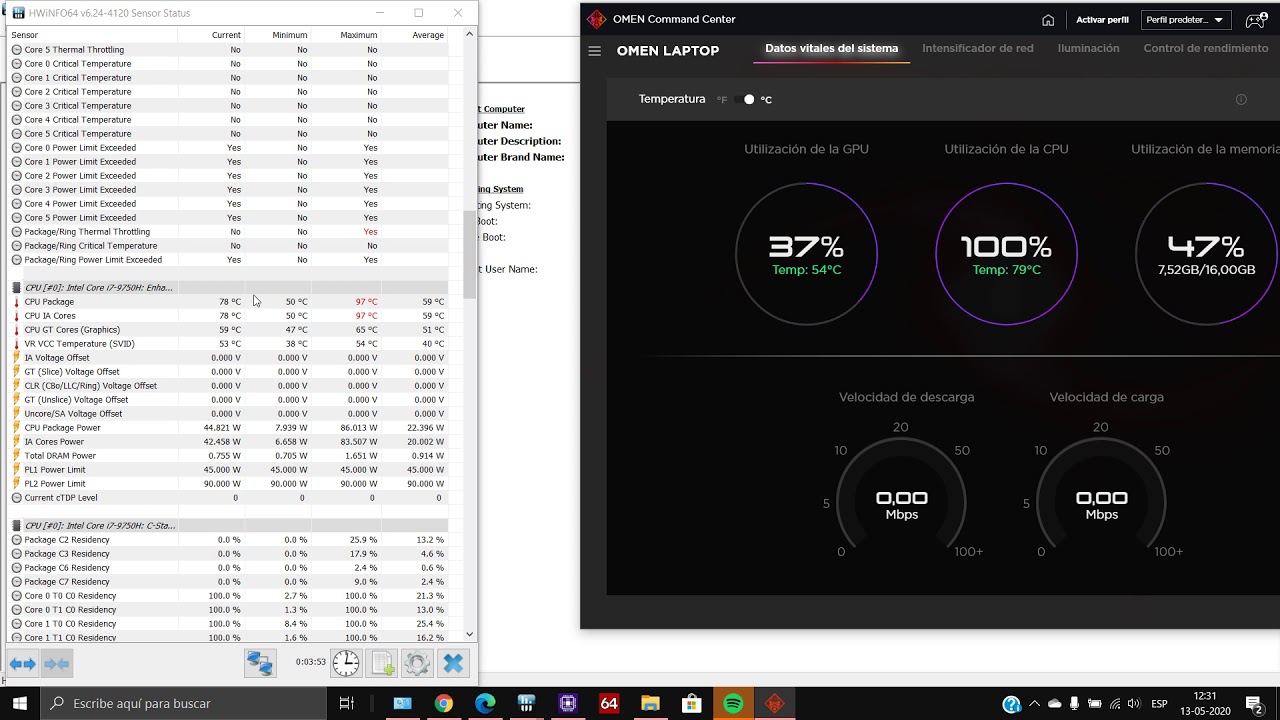Image resolution: width=1280 pixels, height=720 pixels.
Task: Click GPU utilization 37% gauge
Action: [x=806, y=254]
